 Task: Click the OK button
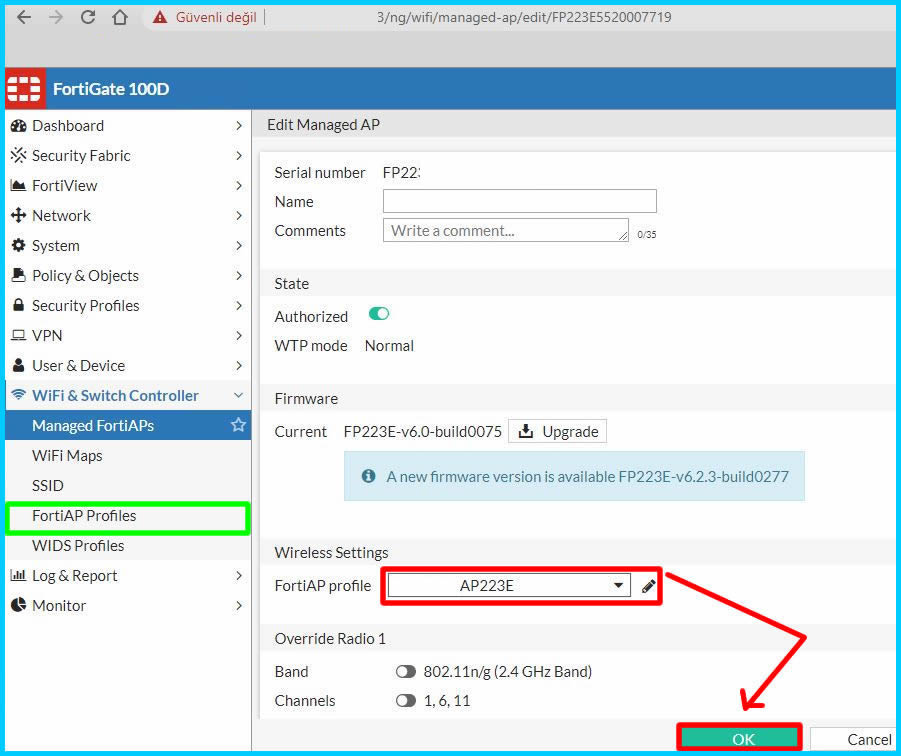(739, 739)
